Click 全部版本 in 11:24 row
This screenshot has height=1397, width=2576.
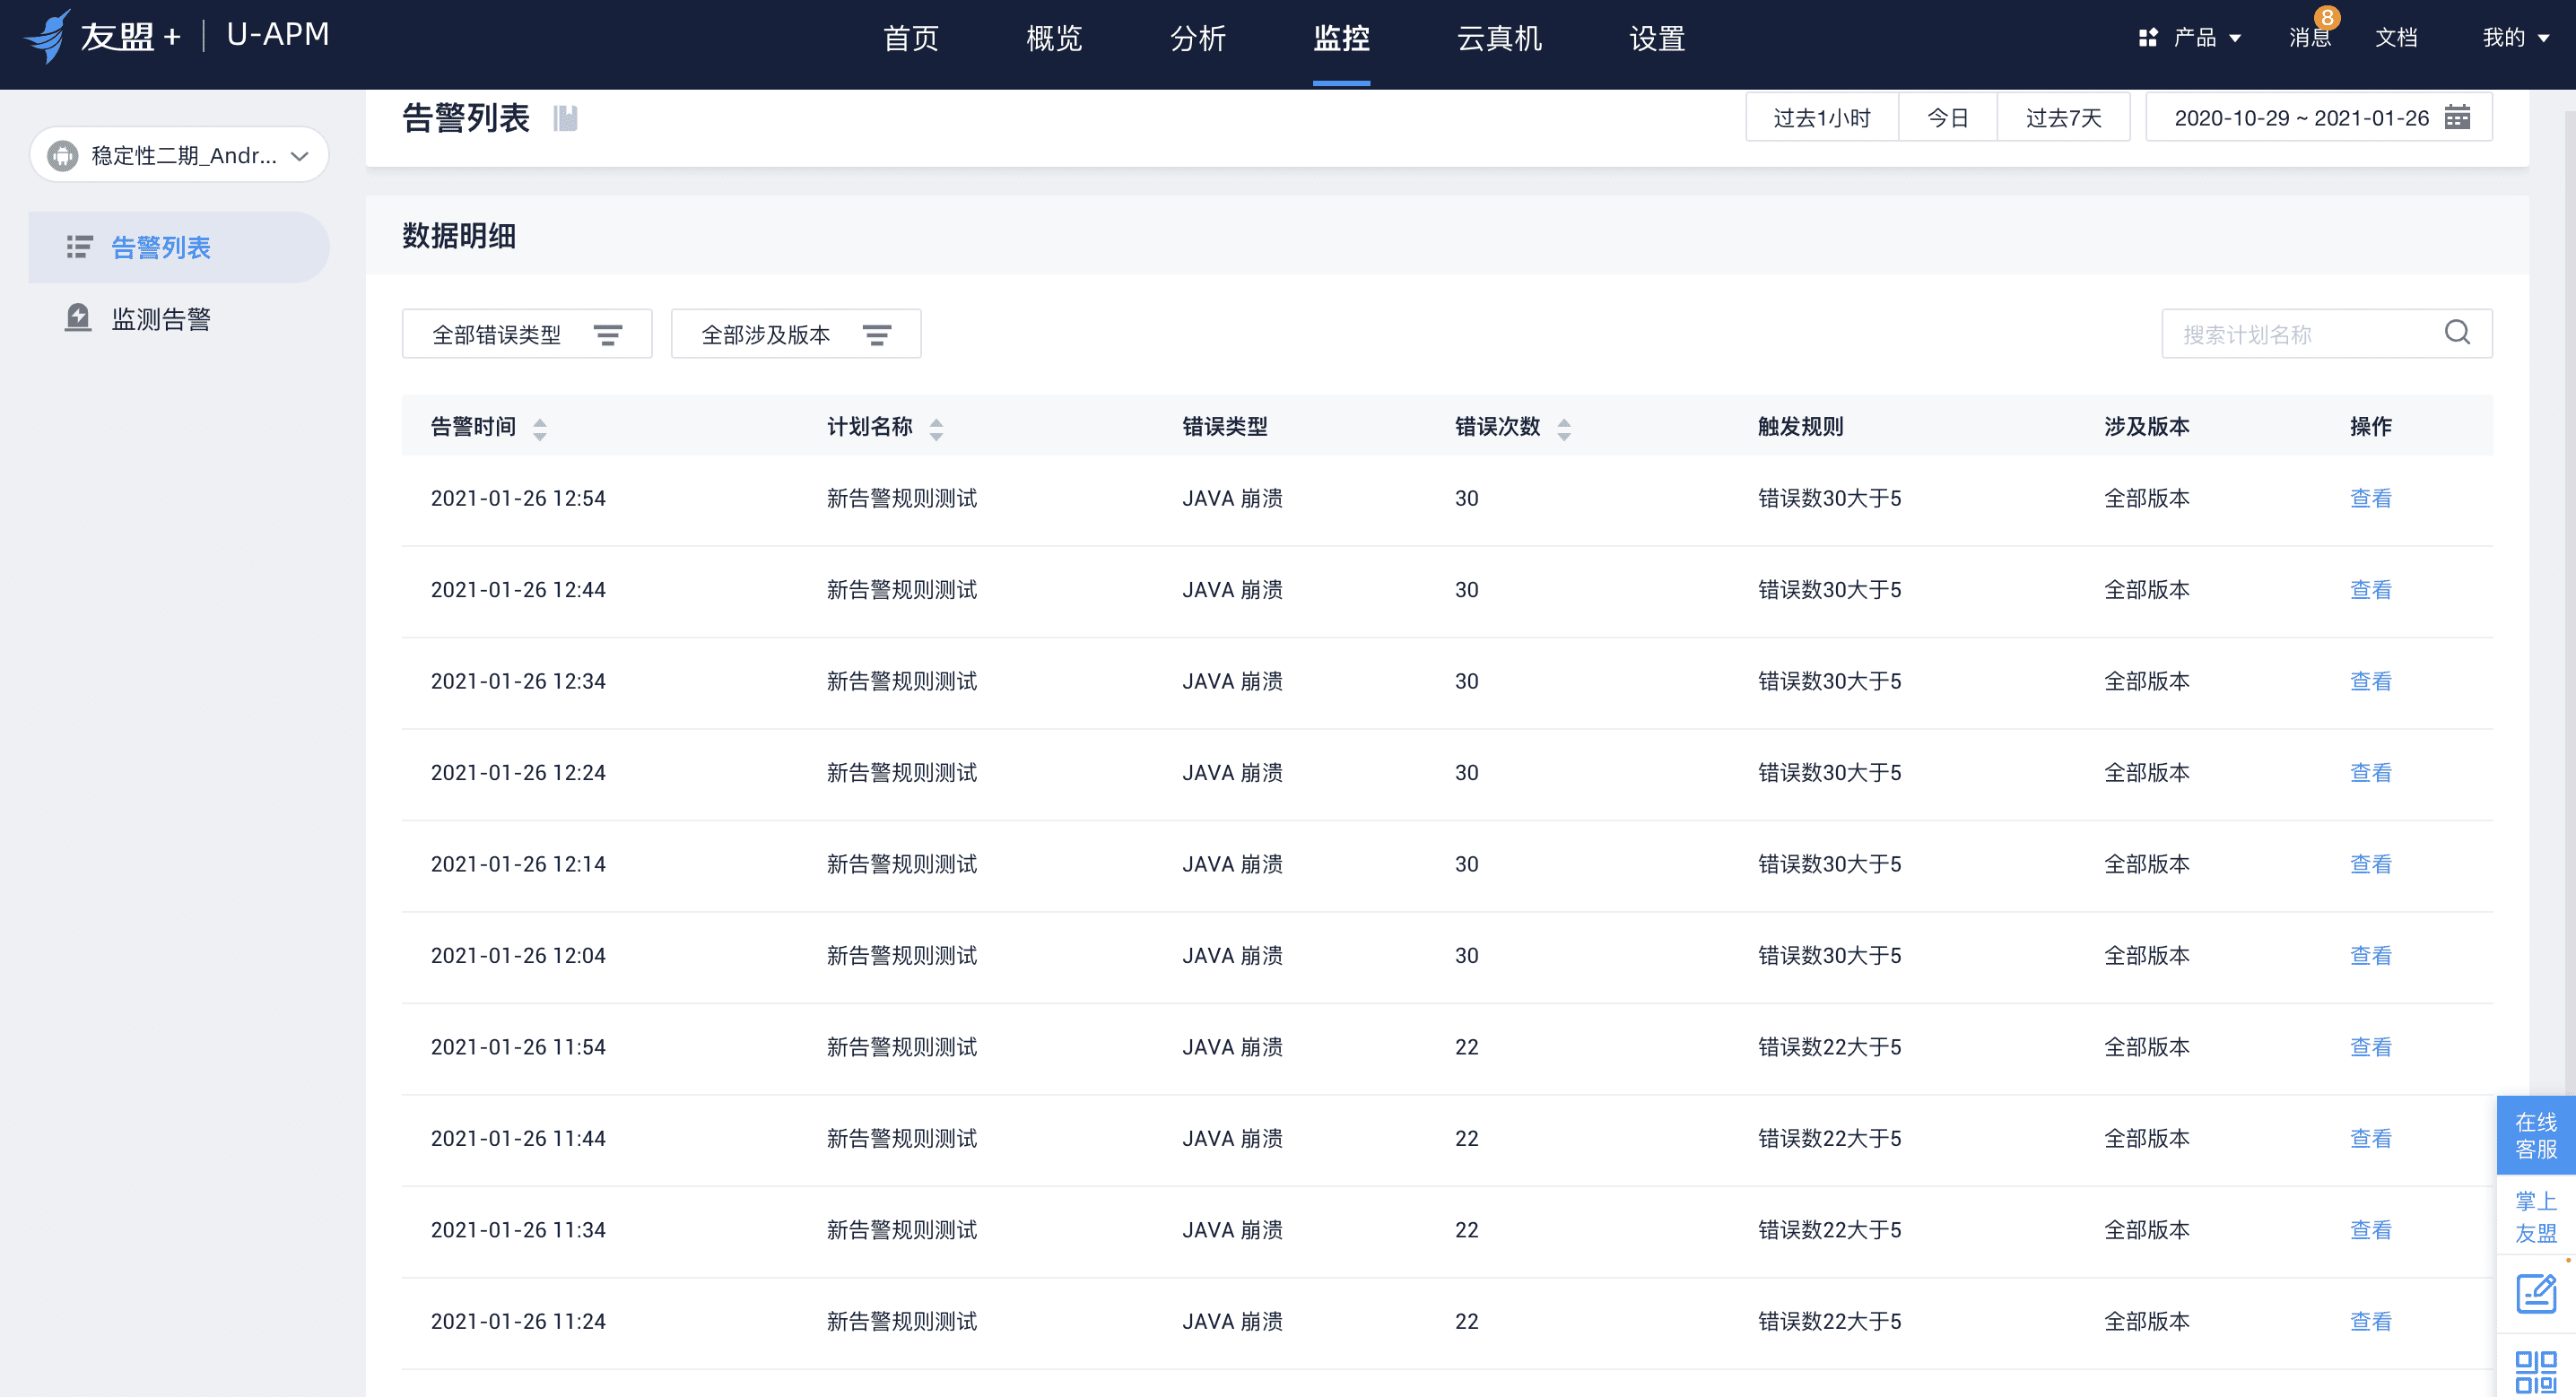click(x=2146, y=1322)
